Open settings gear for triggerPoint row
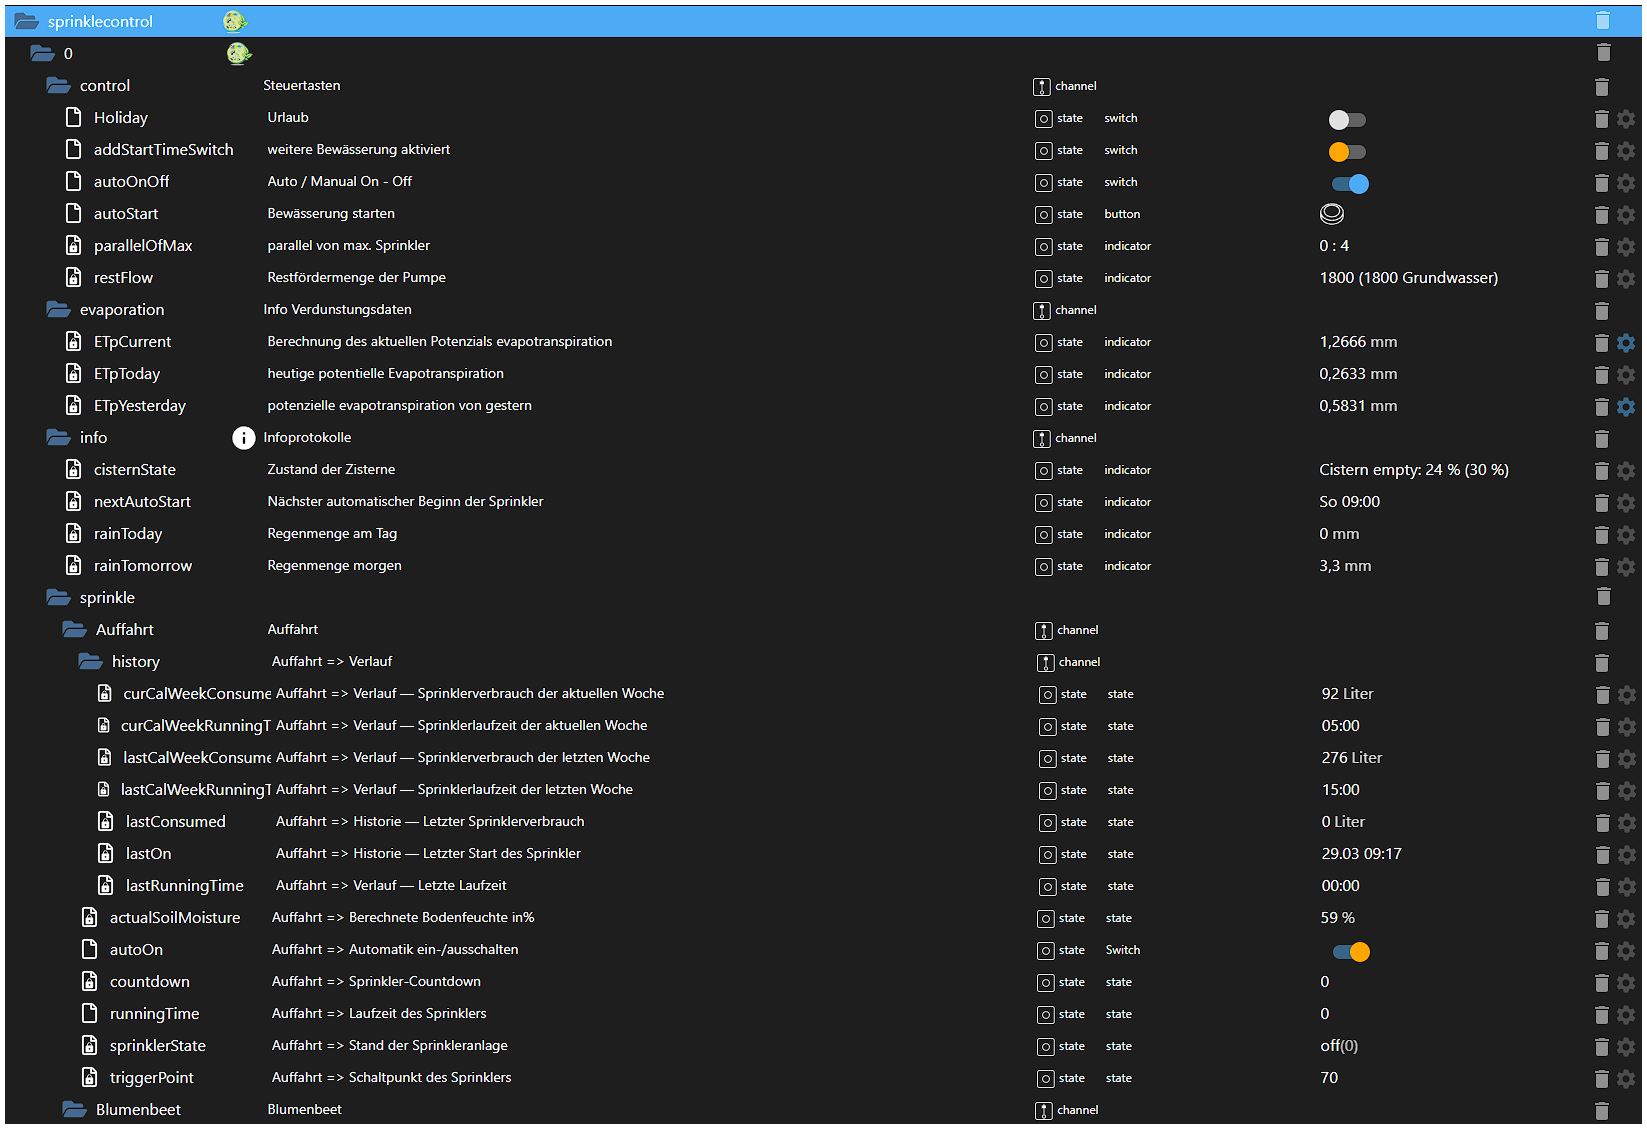Viewport: 1647px width, 1129px height. click(x=1626, y=1079)
